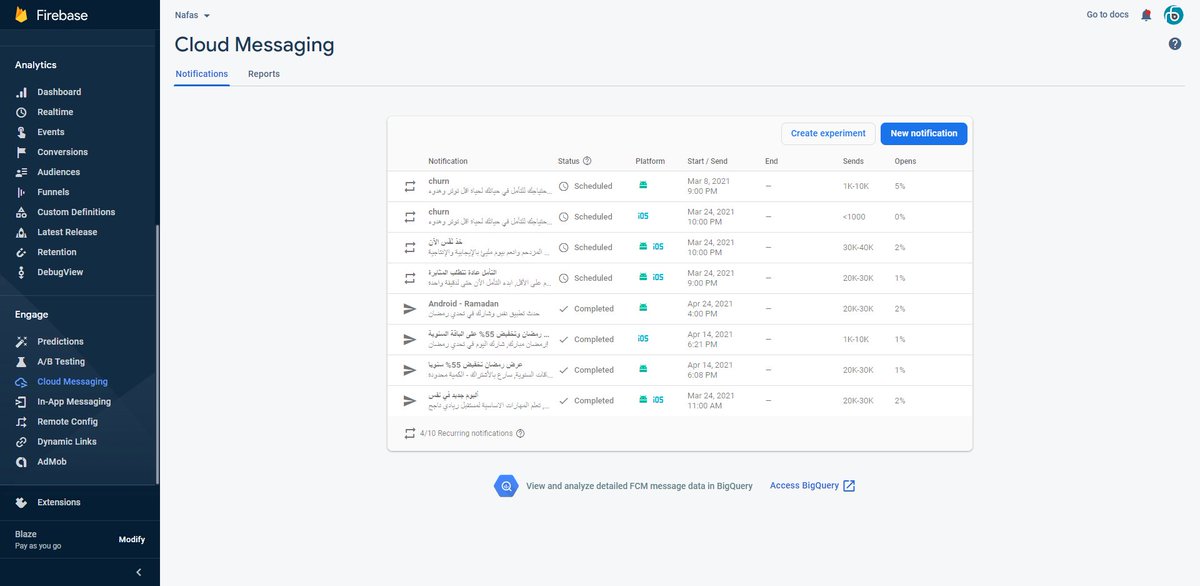This screenshot has width=1200, height=586.
Task: Click the AdMob icon
Action: click(x=21, y=462)
